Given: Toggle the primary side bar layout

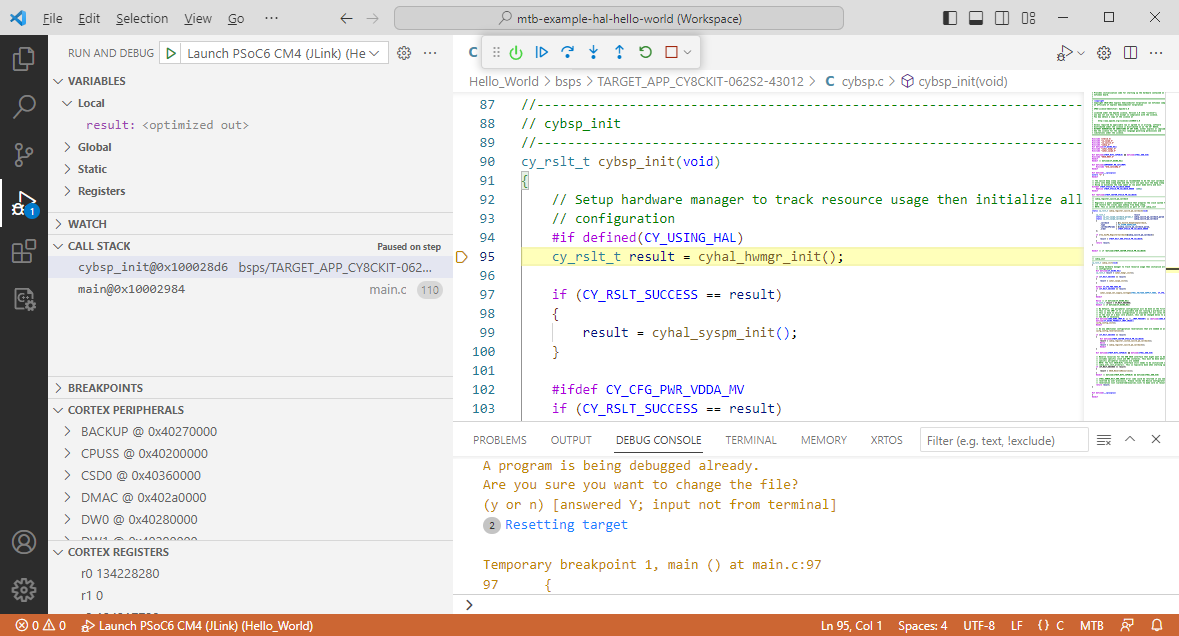Looking at the screenshot, I should (x=950, y=18).
